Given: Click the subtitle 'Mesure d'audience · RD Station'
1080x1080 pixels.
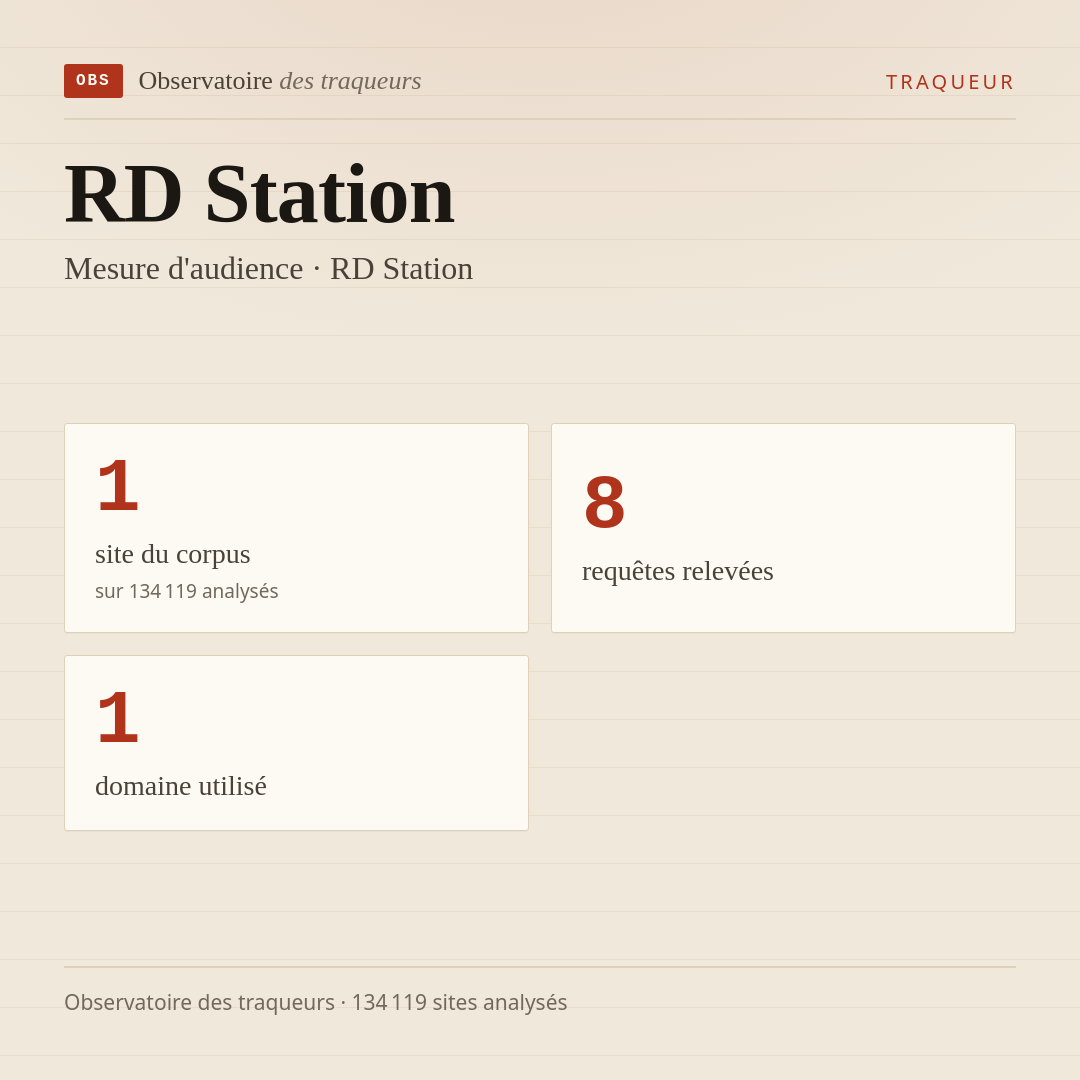Looking at the screenshot, I should pos(269,269).
